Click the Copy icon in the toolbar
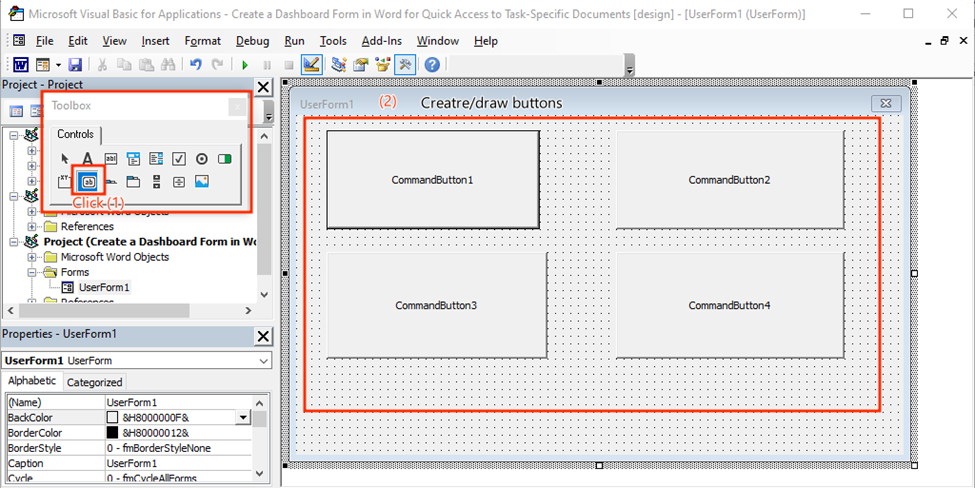Viewport: 975px width, 488px height. (x=124, y=65)
